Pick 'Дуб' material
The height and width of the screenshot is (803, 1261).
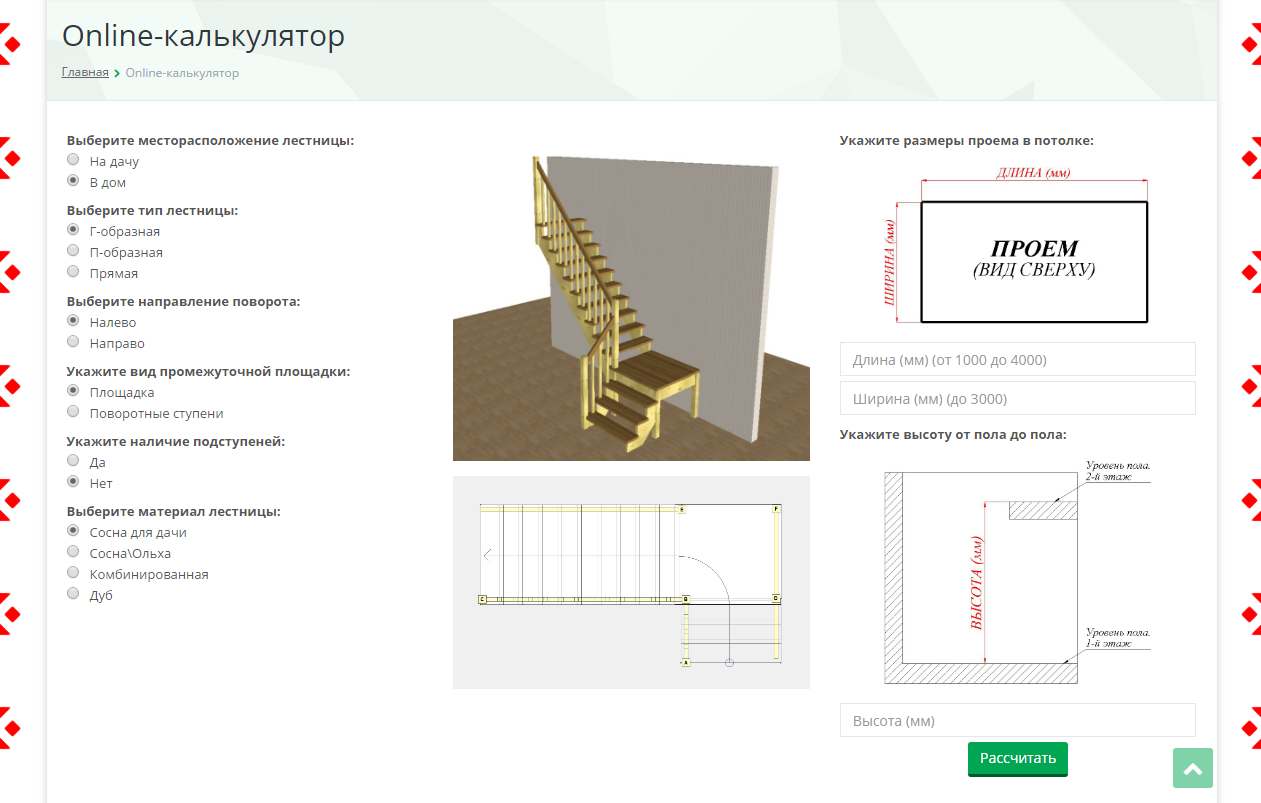click(73, 594)
